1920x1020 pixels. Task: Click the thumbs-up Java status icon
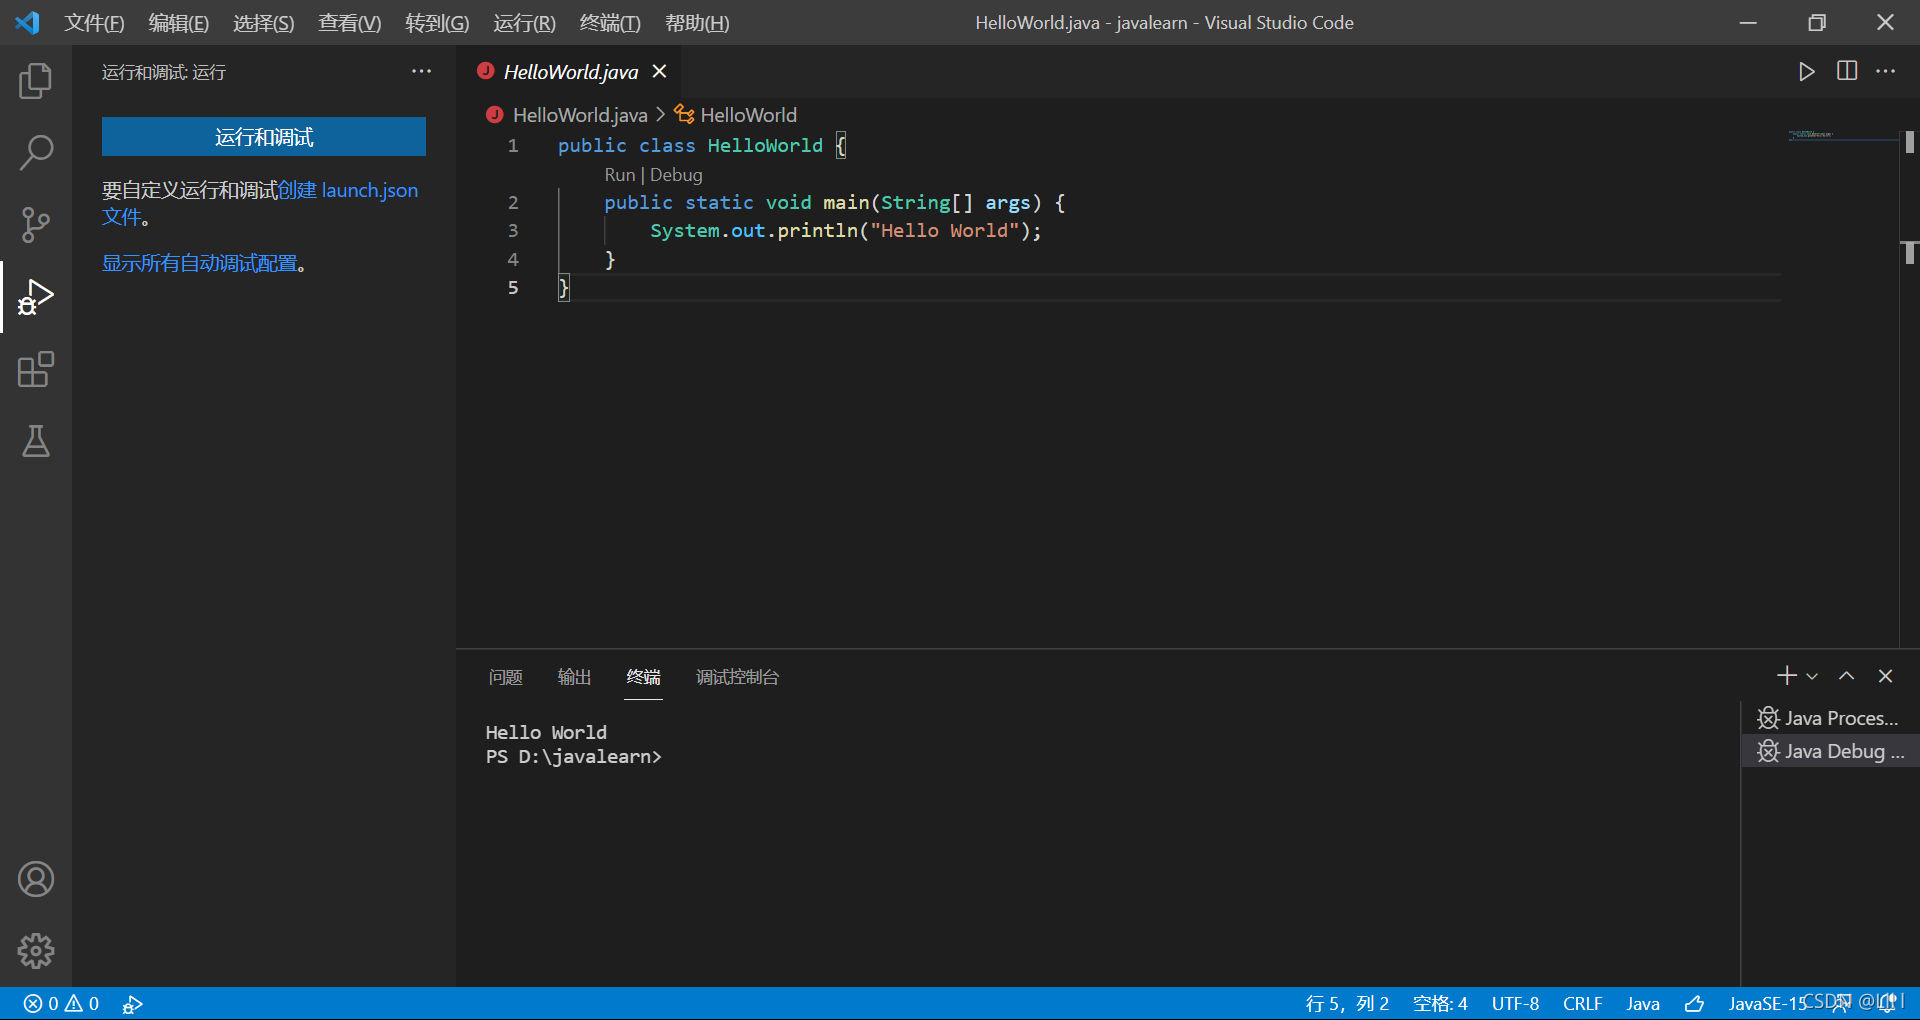[1694, 1004]
